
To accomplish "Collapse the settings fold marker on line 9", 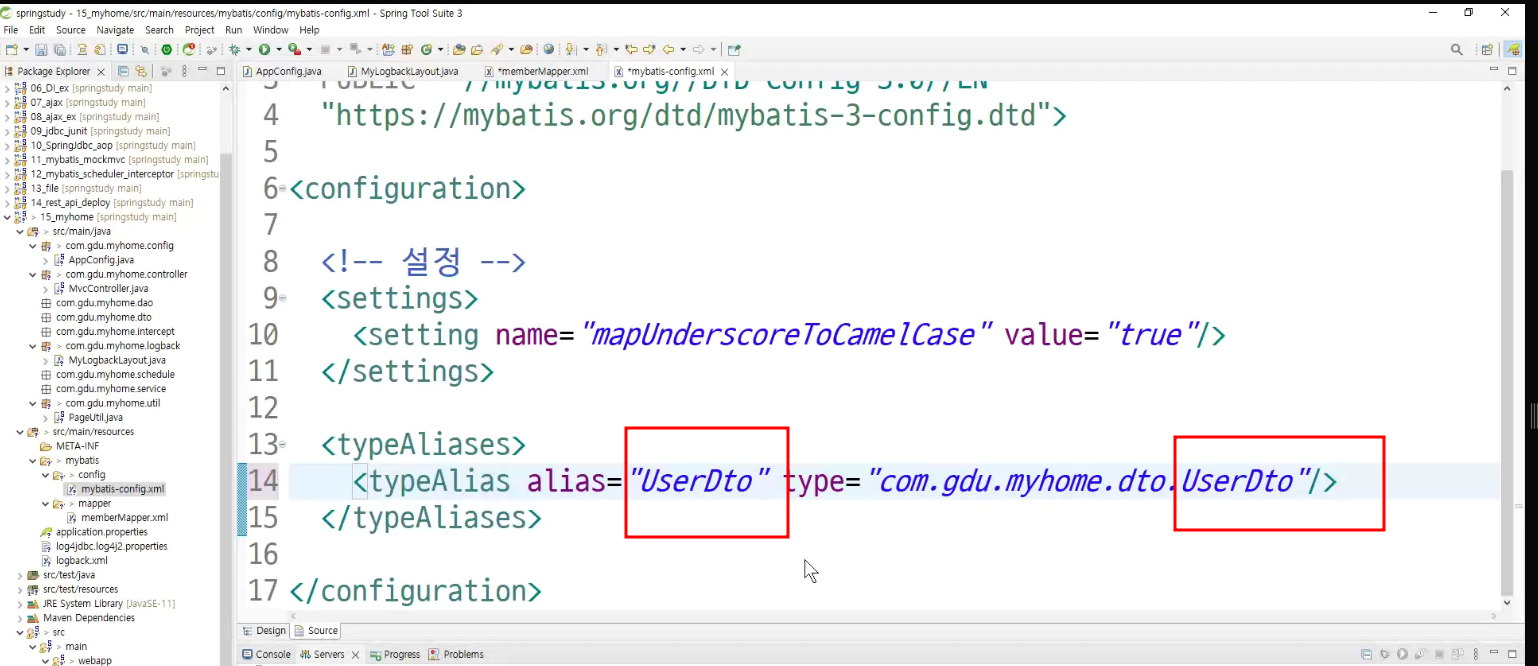I will pos(283,299).
